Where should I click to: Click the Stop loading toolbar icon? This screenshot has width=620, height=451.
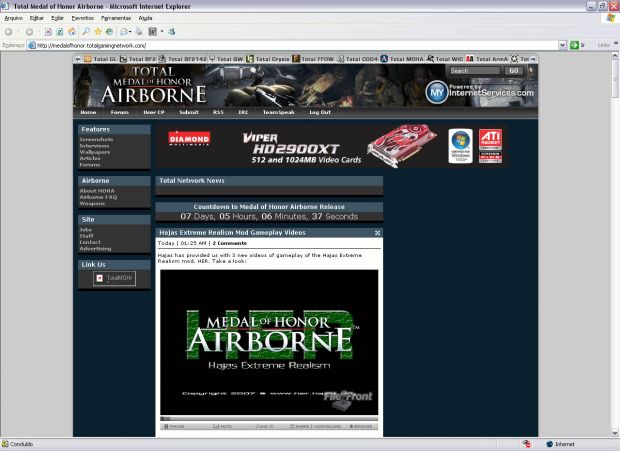(48, 32)
